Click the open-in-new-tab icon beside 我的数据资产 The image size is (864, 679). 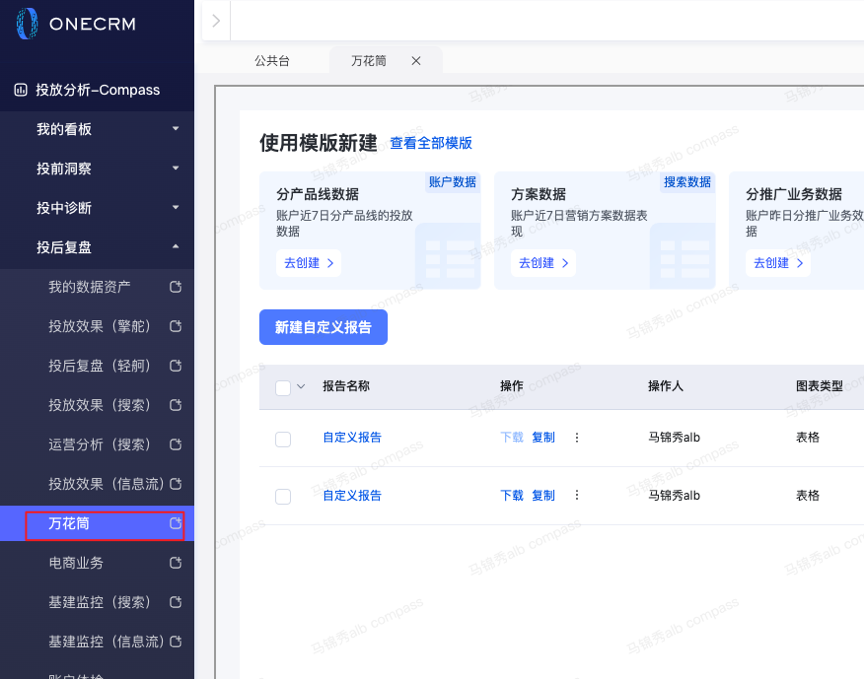176,287
